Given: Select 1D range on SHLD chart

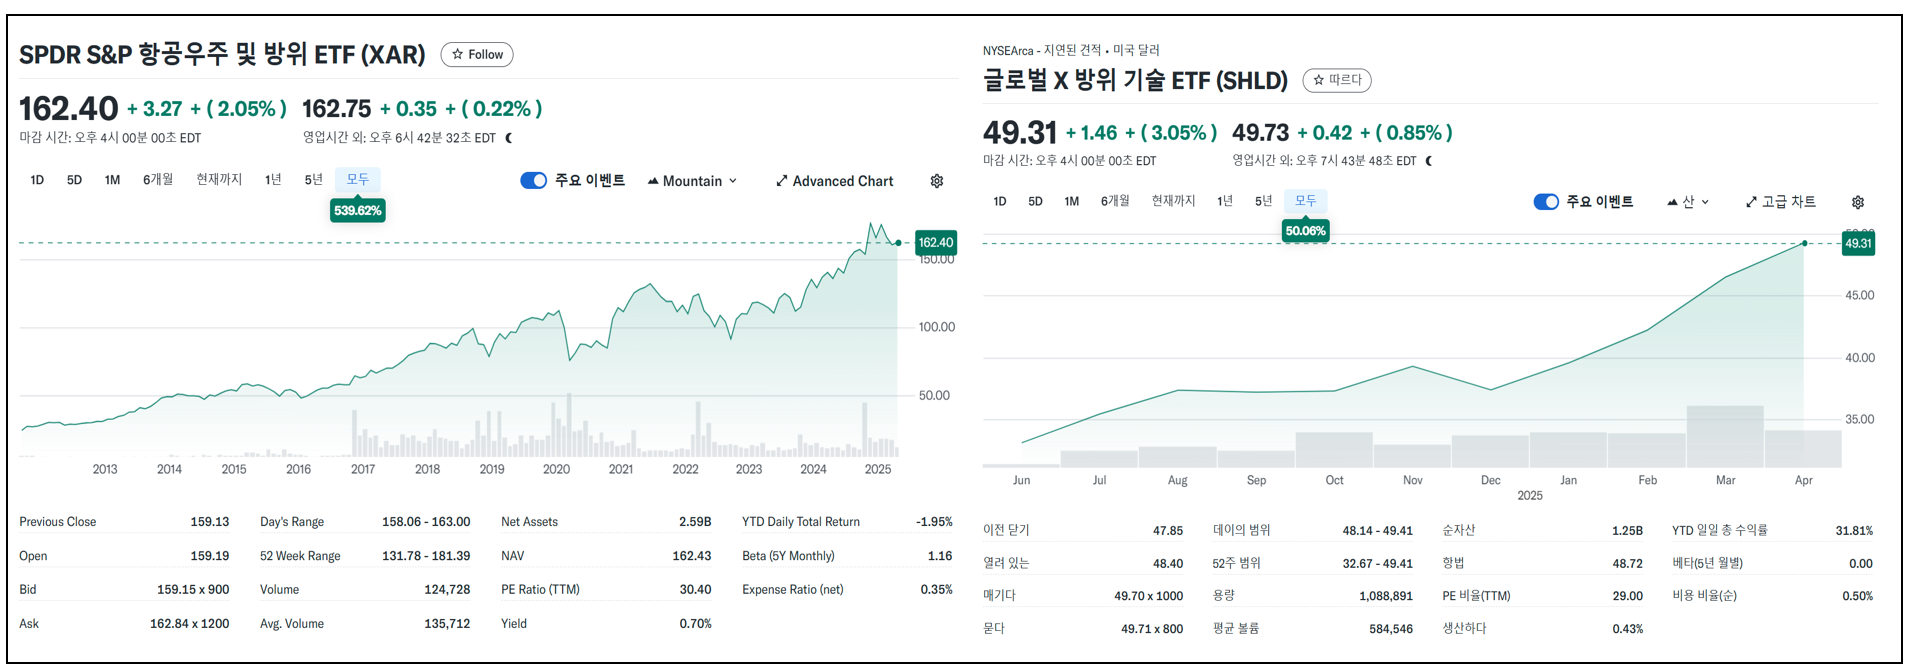Looking at the screenshot, I should click(1000, 201).
